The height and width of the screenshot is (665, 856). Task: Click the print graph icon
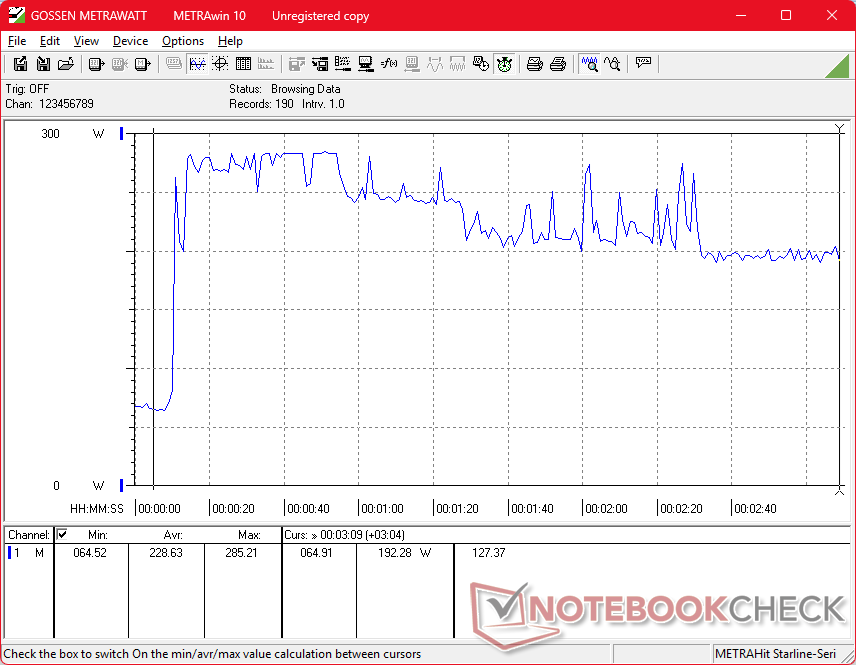click(x=534, y=64)
